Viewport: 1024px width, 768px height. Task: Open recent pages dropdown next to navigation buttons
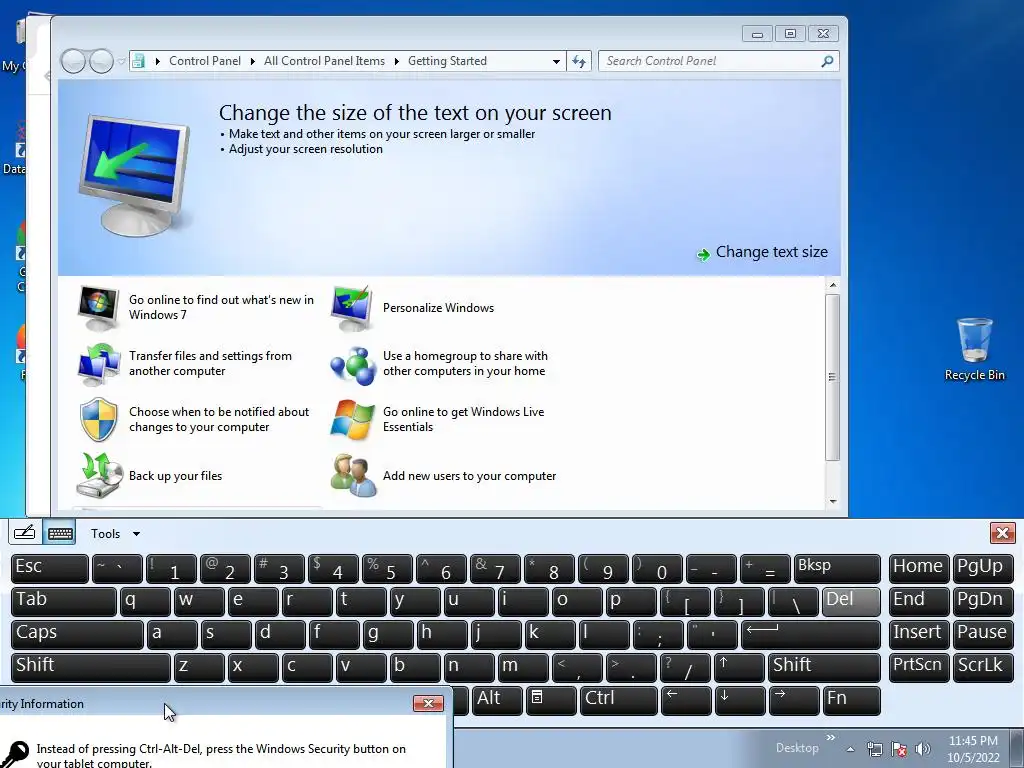(121, 61)
